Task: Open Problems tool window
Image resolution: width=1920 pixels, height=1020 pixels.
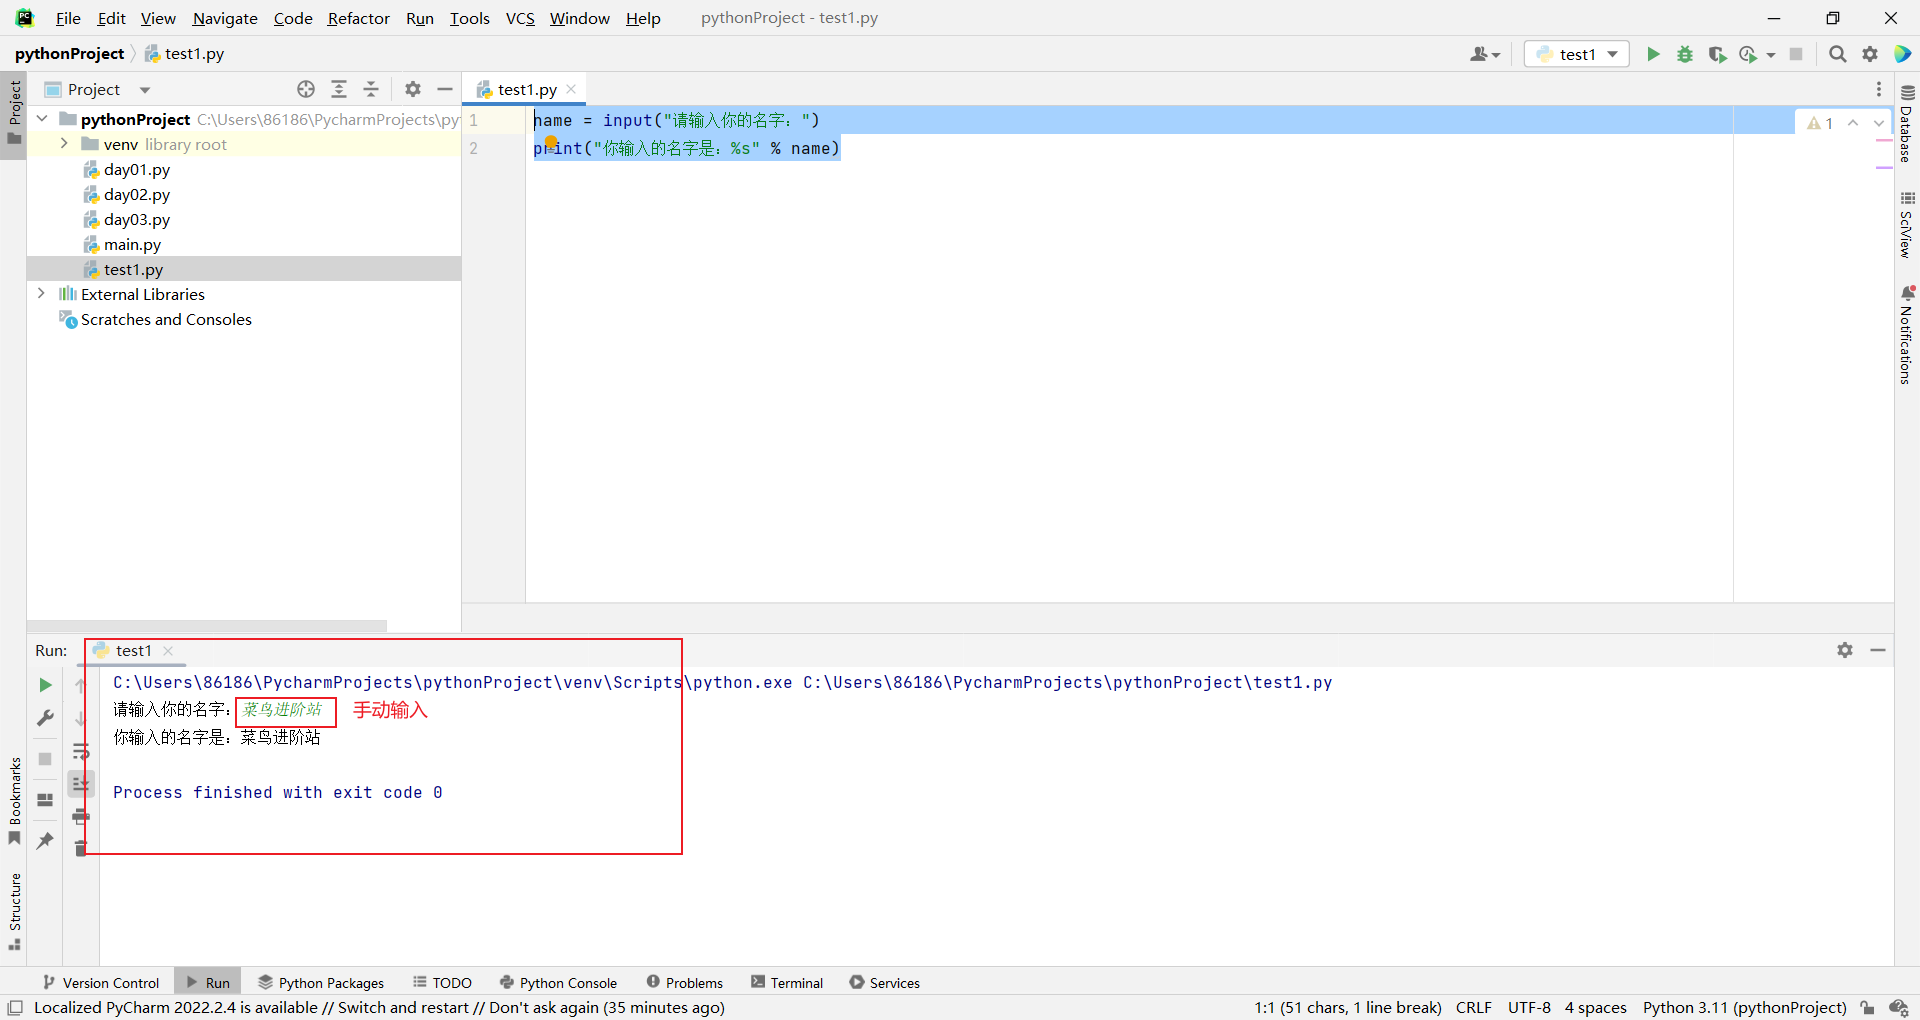Action: tap(684, 982)
